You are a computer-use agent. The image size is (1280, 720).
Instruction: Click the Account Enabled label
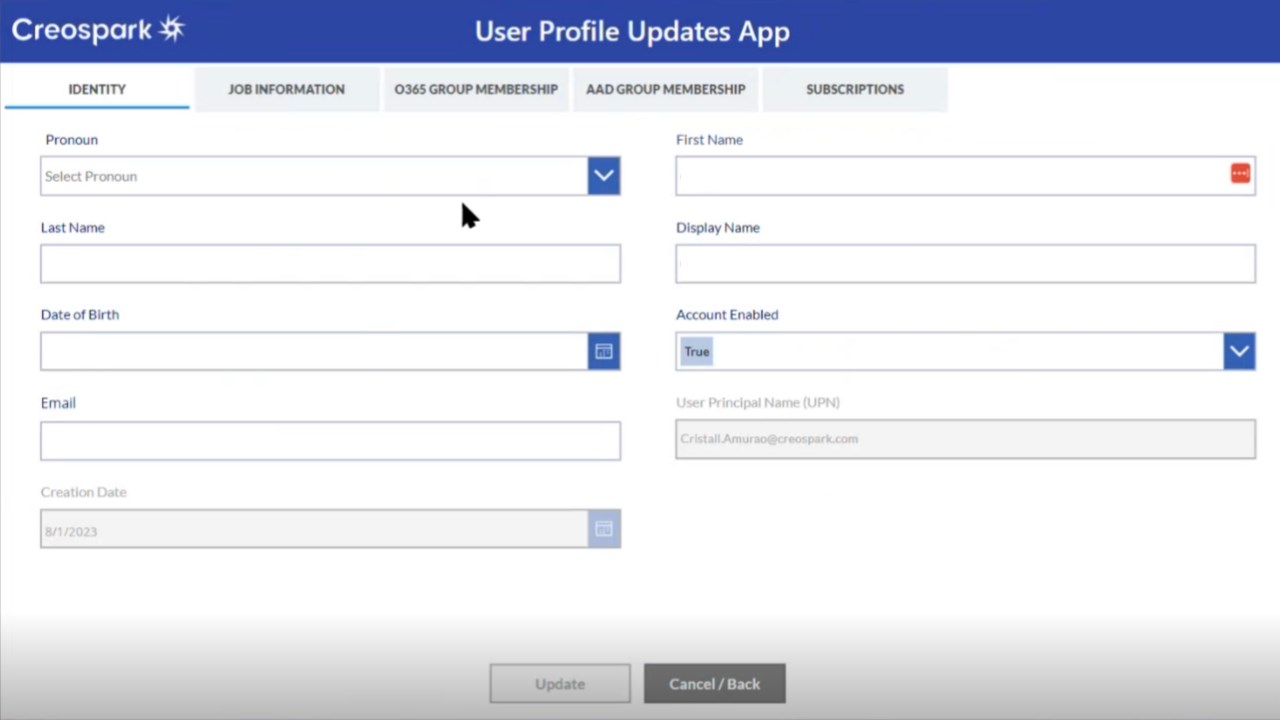(x=727, y=314)
